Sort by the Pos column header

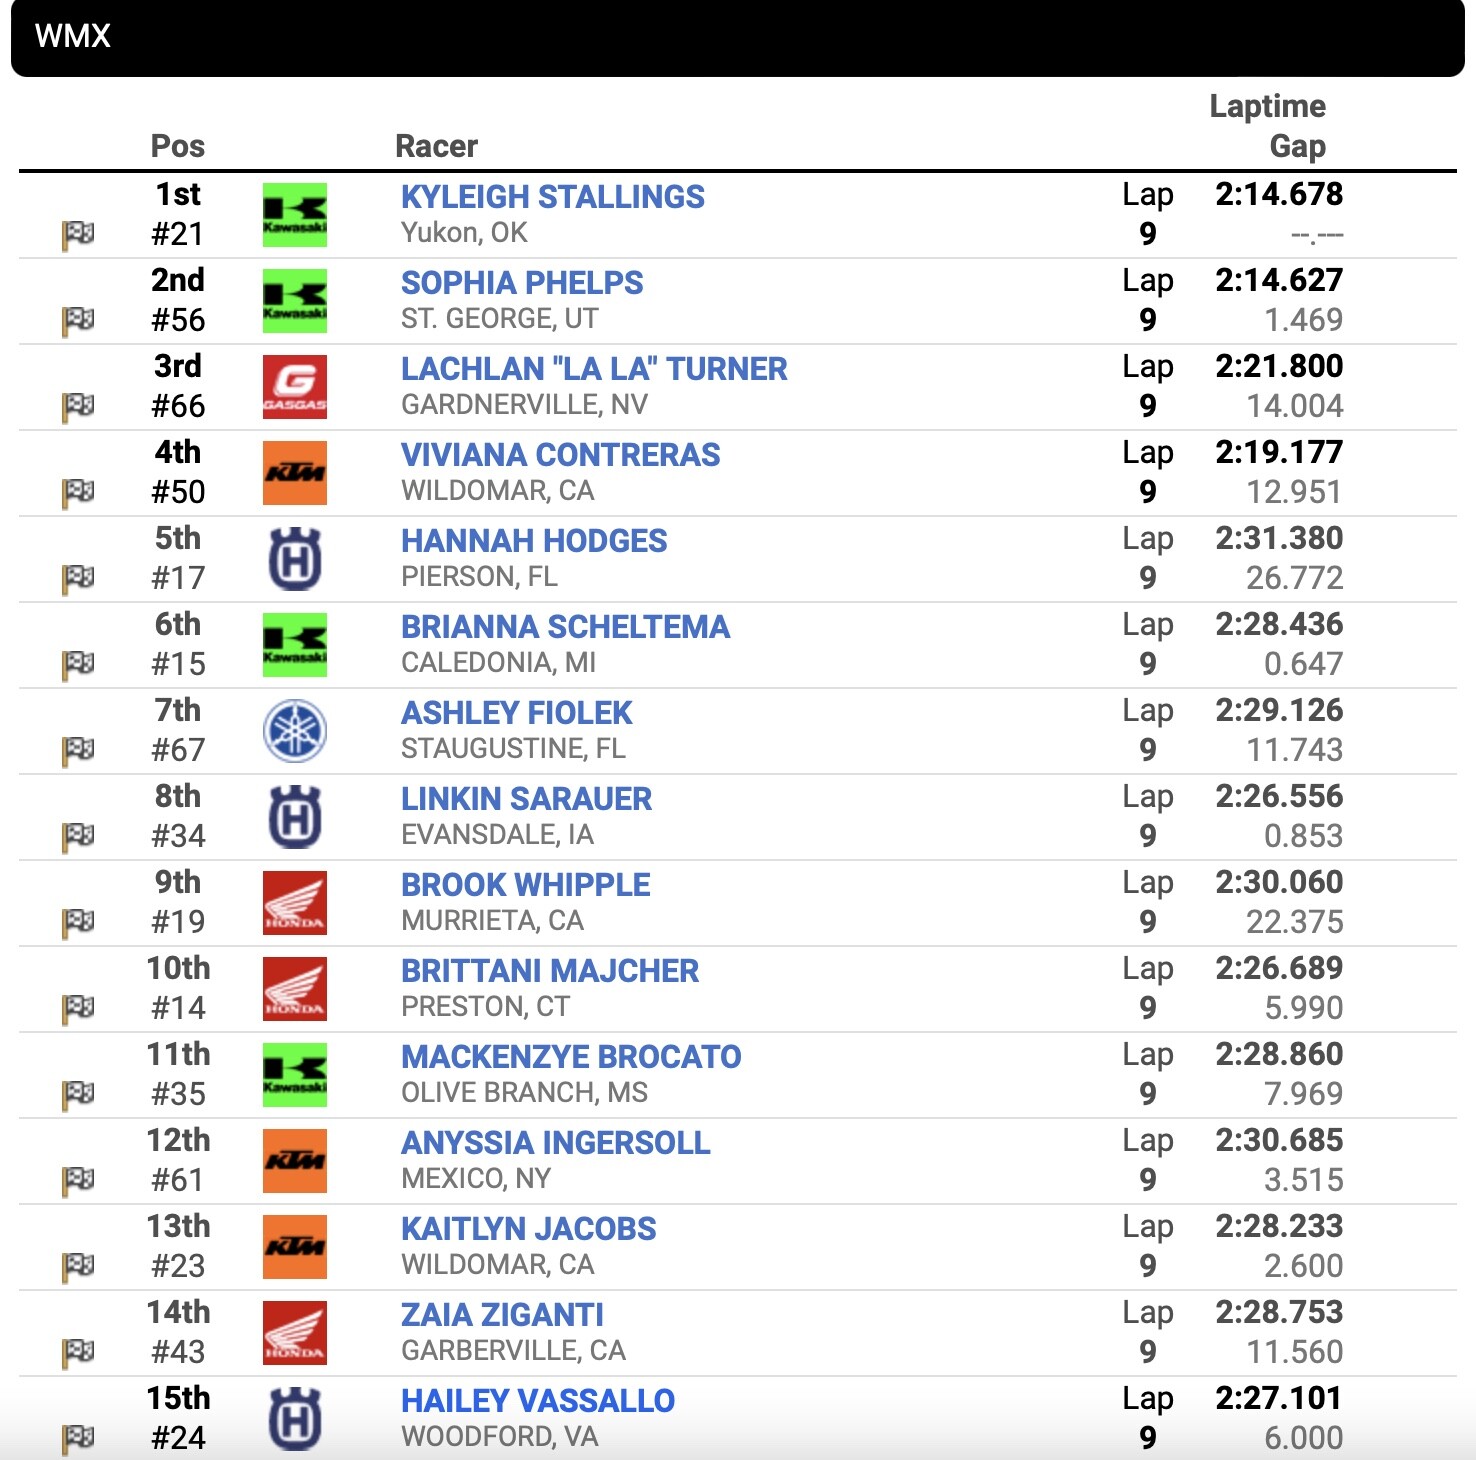[x=177, y=146]
